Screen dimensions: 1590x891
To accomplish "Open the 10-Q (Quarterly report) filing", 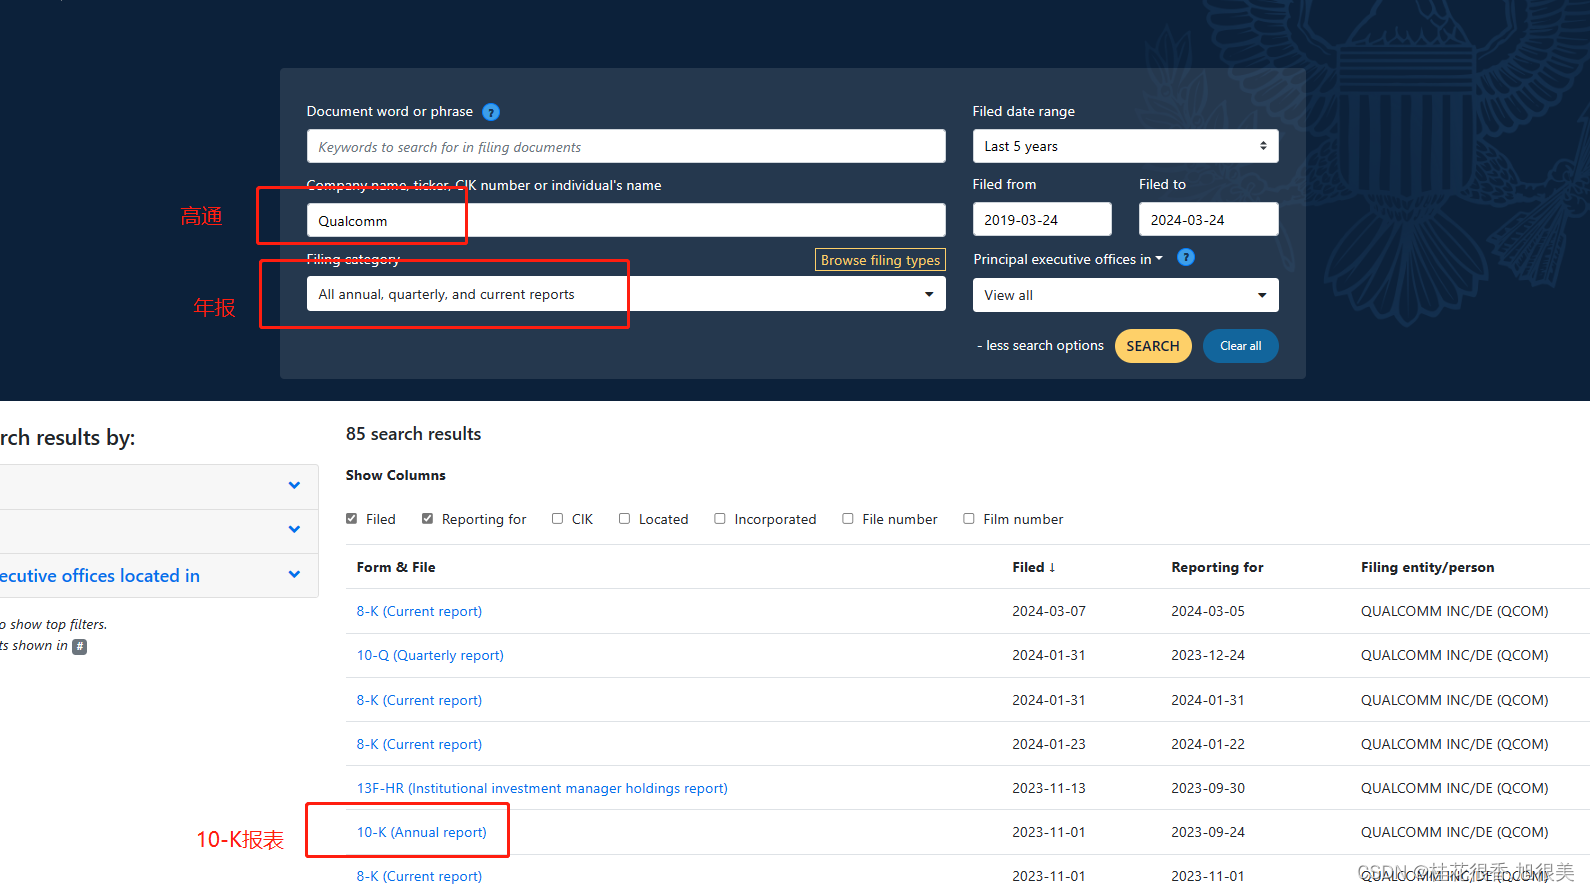I will pyautogui.click(x=430, y=656).
